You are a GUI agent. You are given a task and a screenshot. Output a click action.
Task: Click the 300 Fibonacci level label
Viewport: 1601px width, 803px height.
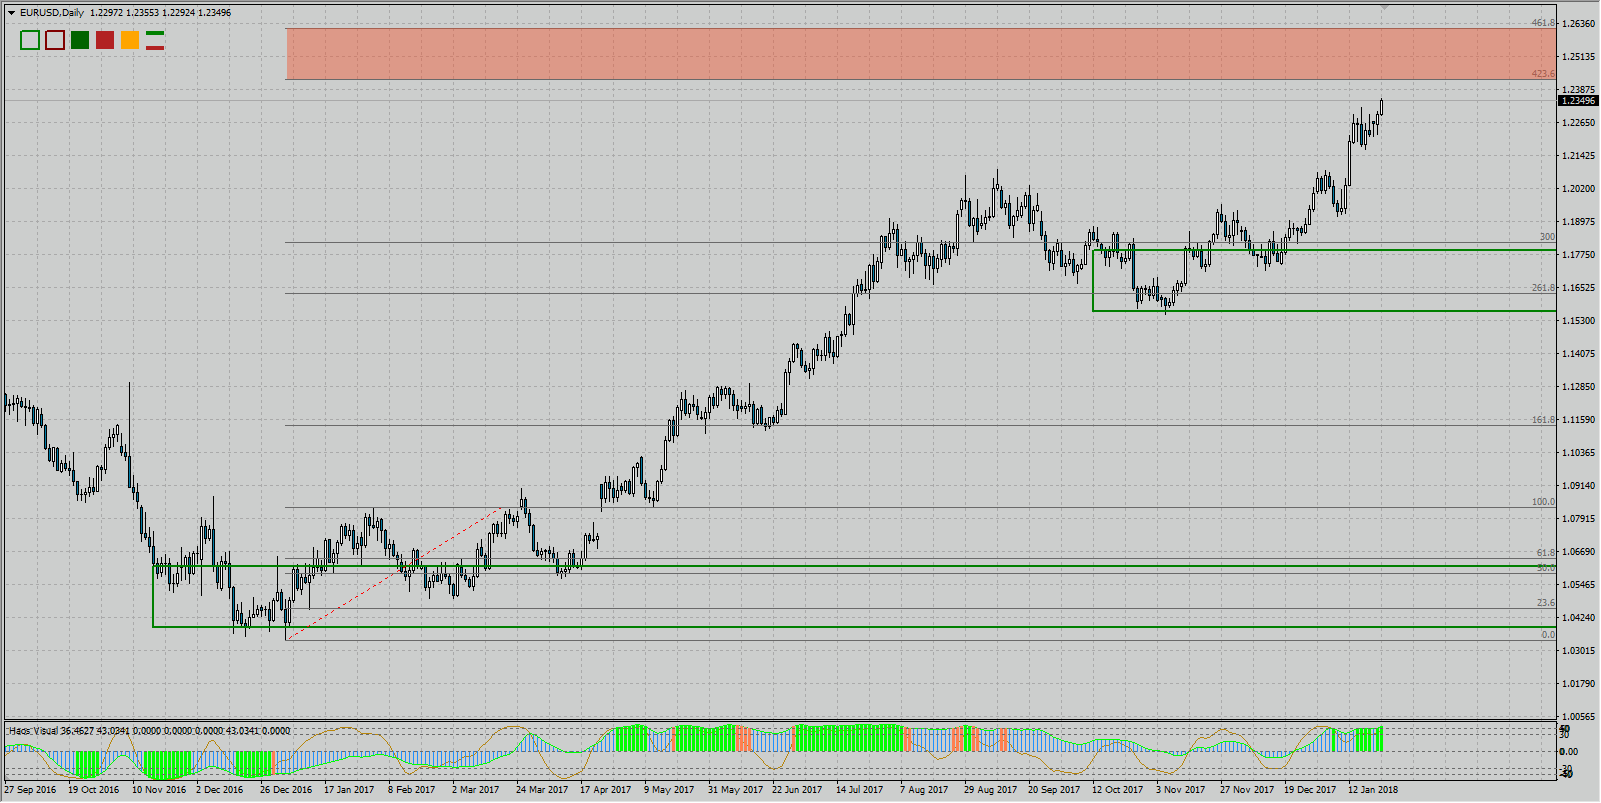coord(1547,237)
